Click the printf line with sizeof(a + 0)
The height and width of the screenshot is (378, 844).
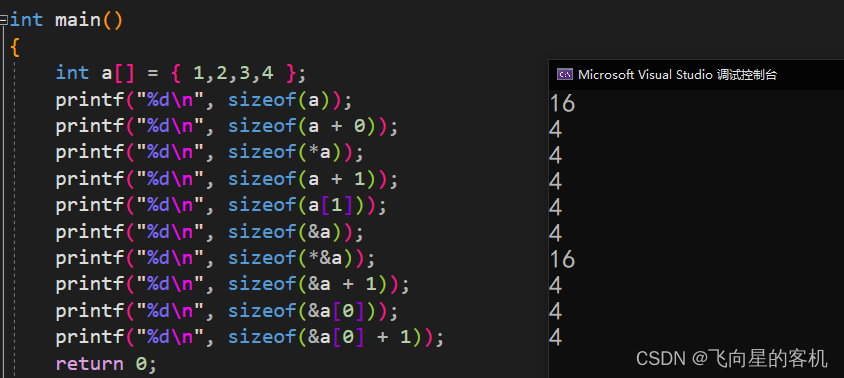click(227, 126)
